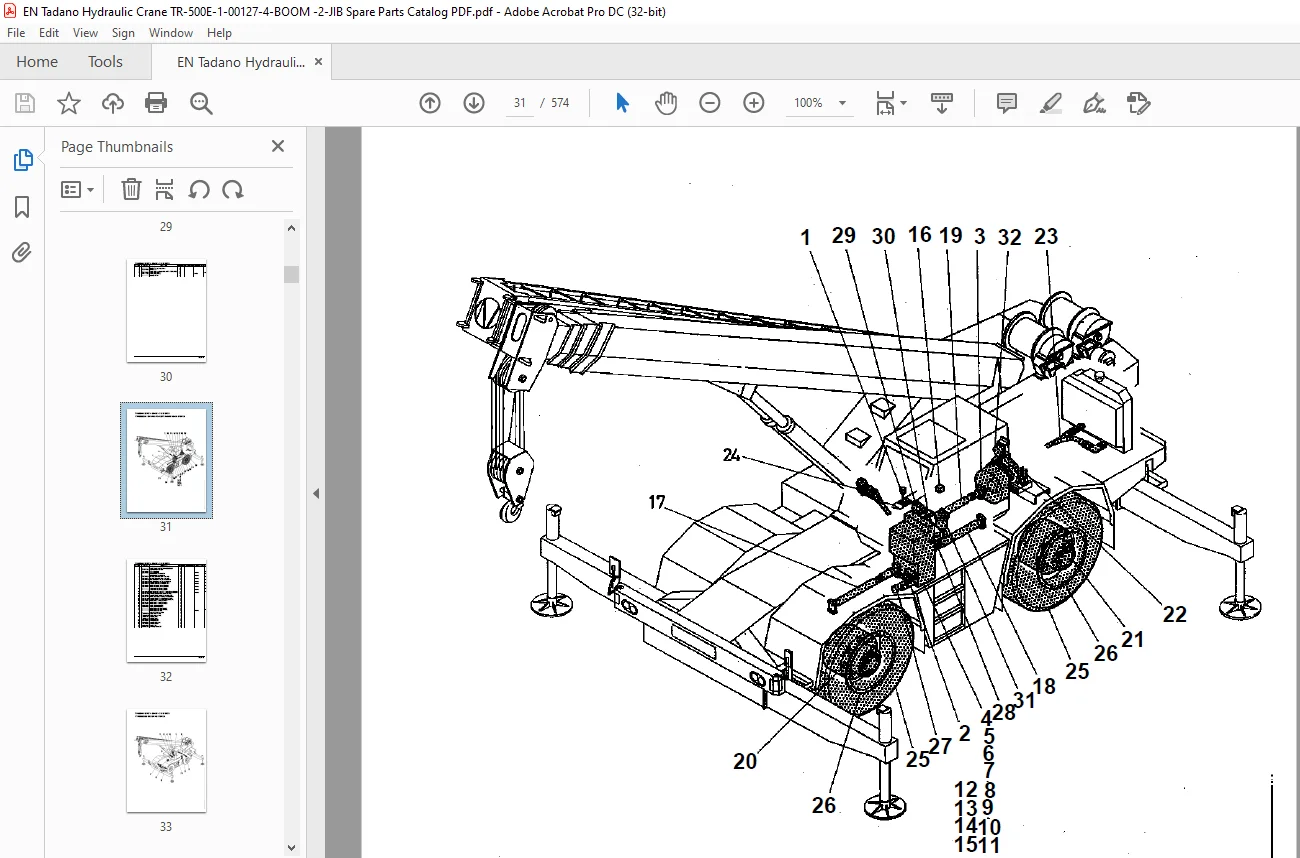Save the file with the floppy disk icon
Viewport: 1300px width, 858px height.
[x=25, y=103]
